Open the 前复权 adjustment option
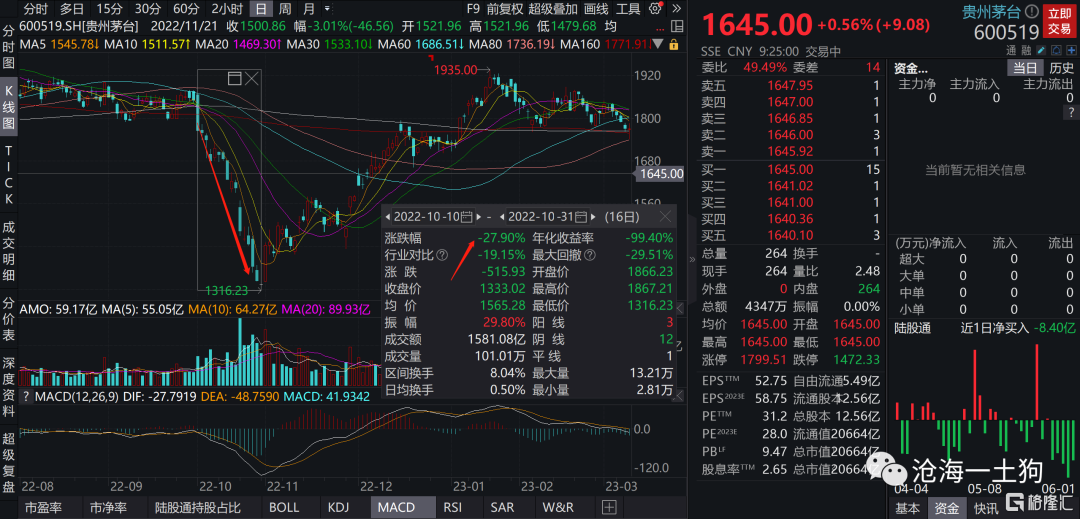This screenshot has width=1080, height=519. pyautogui.click(x=503, y=10)
